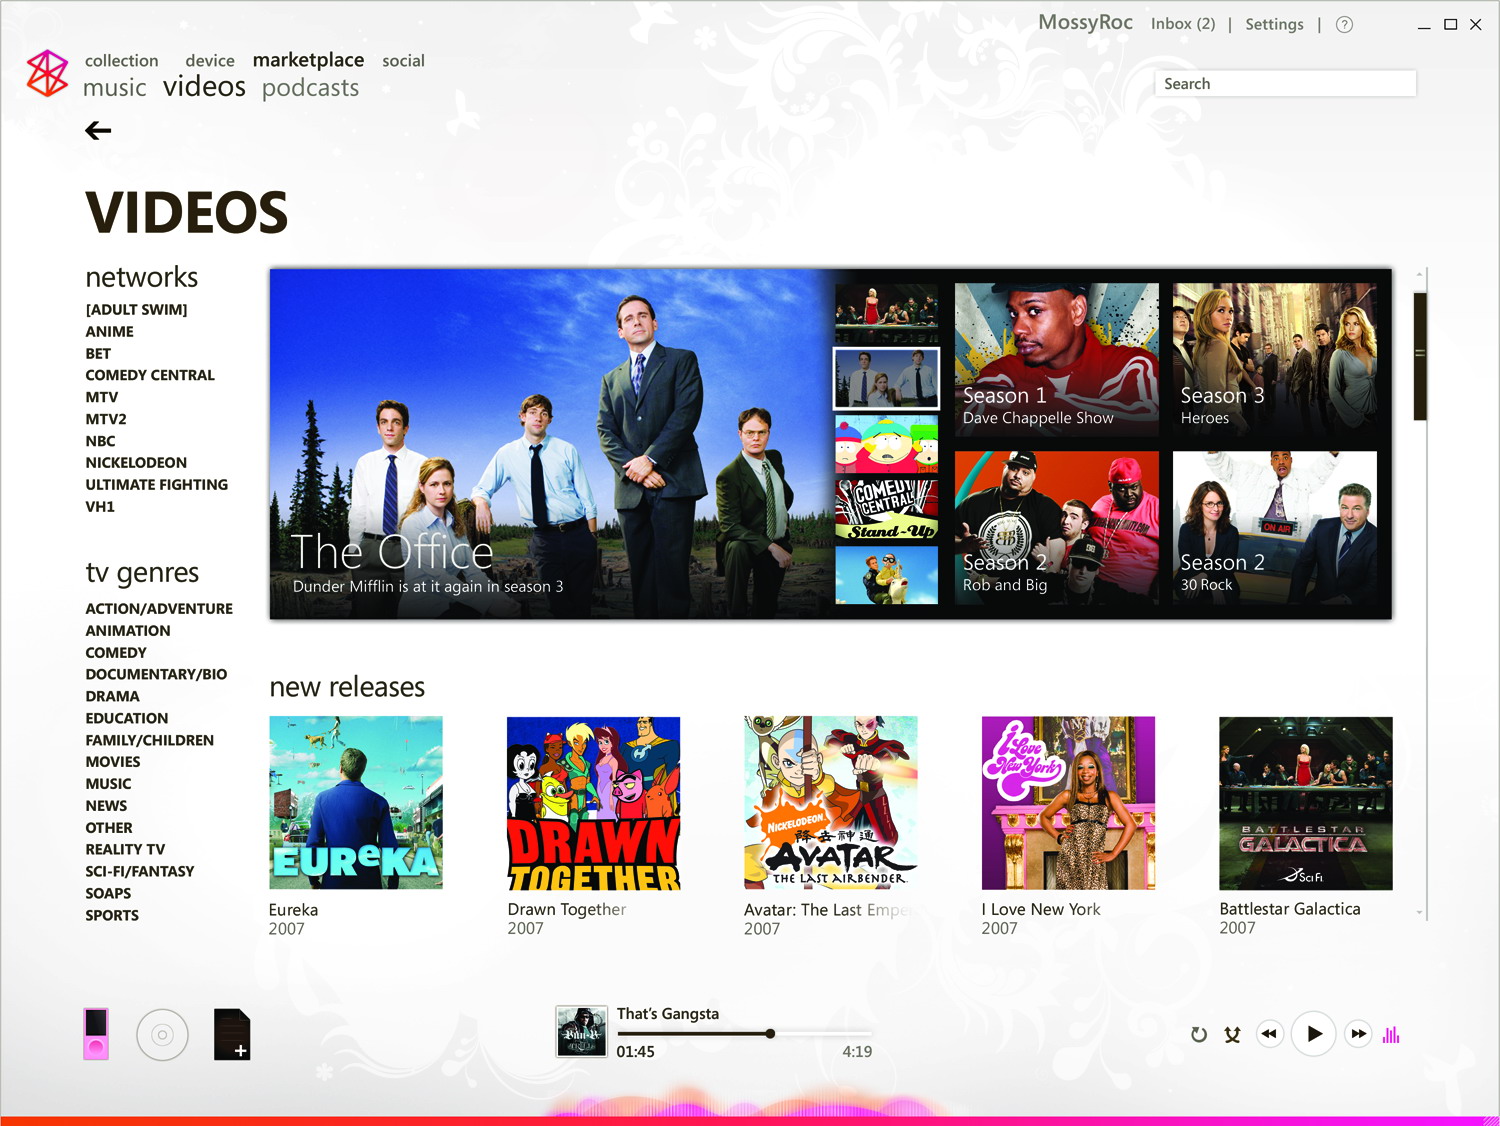Move the song progress slider handle
The image size is (1500, 1126).
pos(770,1034)
